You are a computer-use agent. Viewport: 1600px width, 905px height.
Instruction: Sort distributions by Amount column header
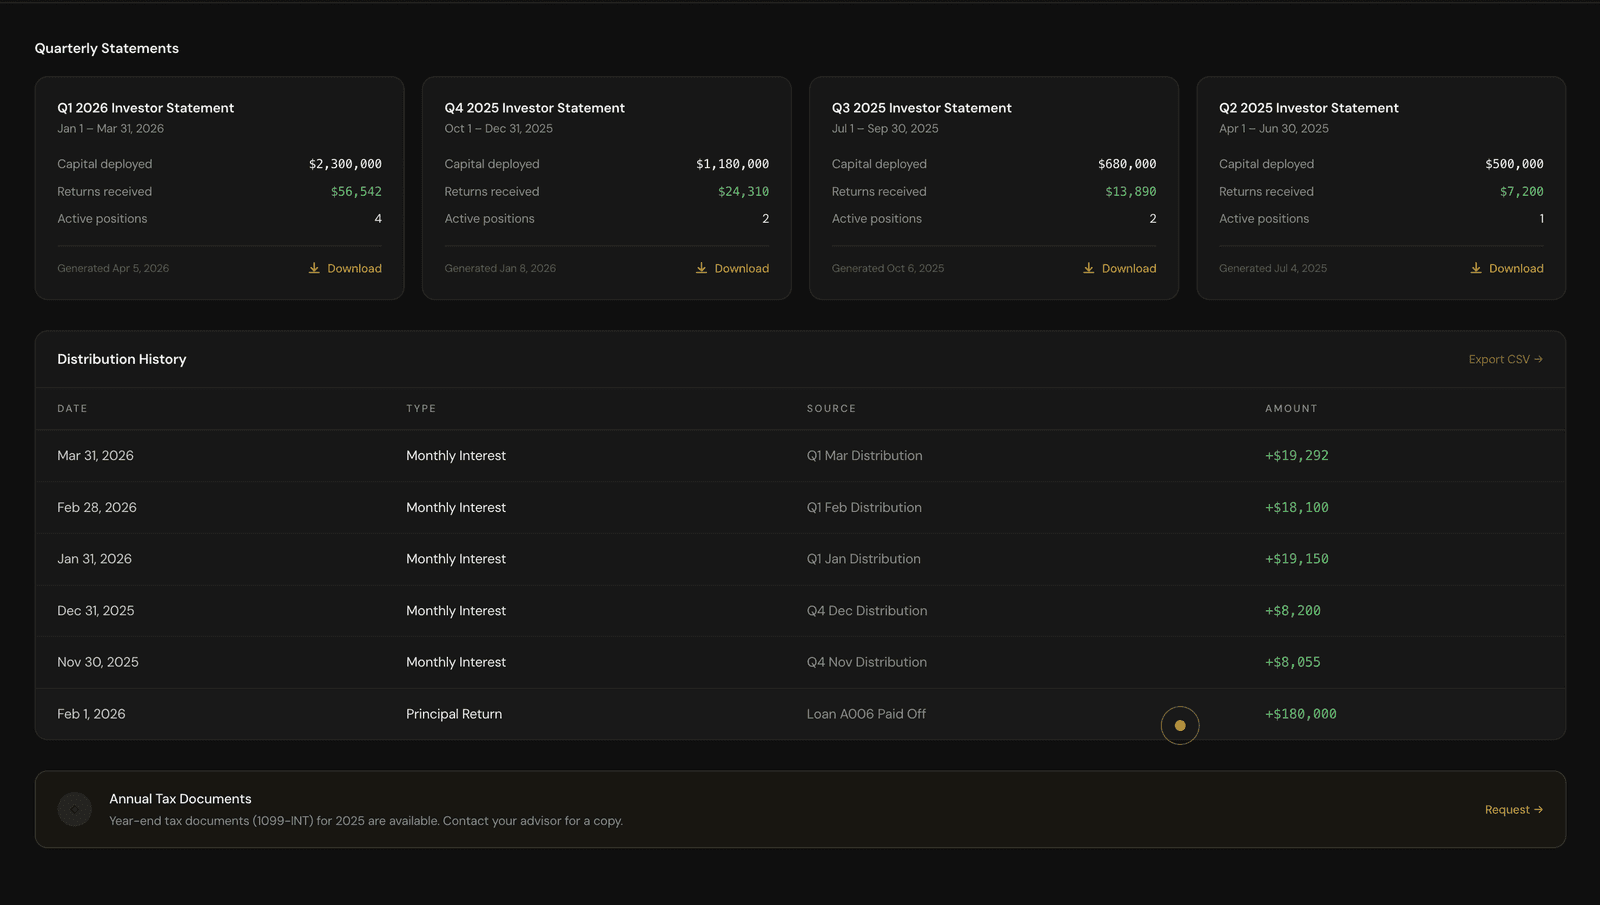pos(1291,409)
